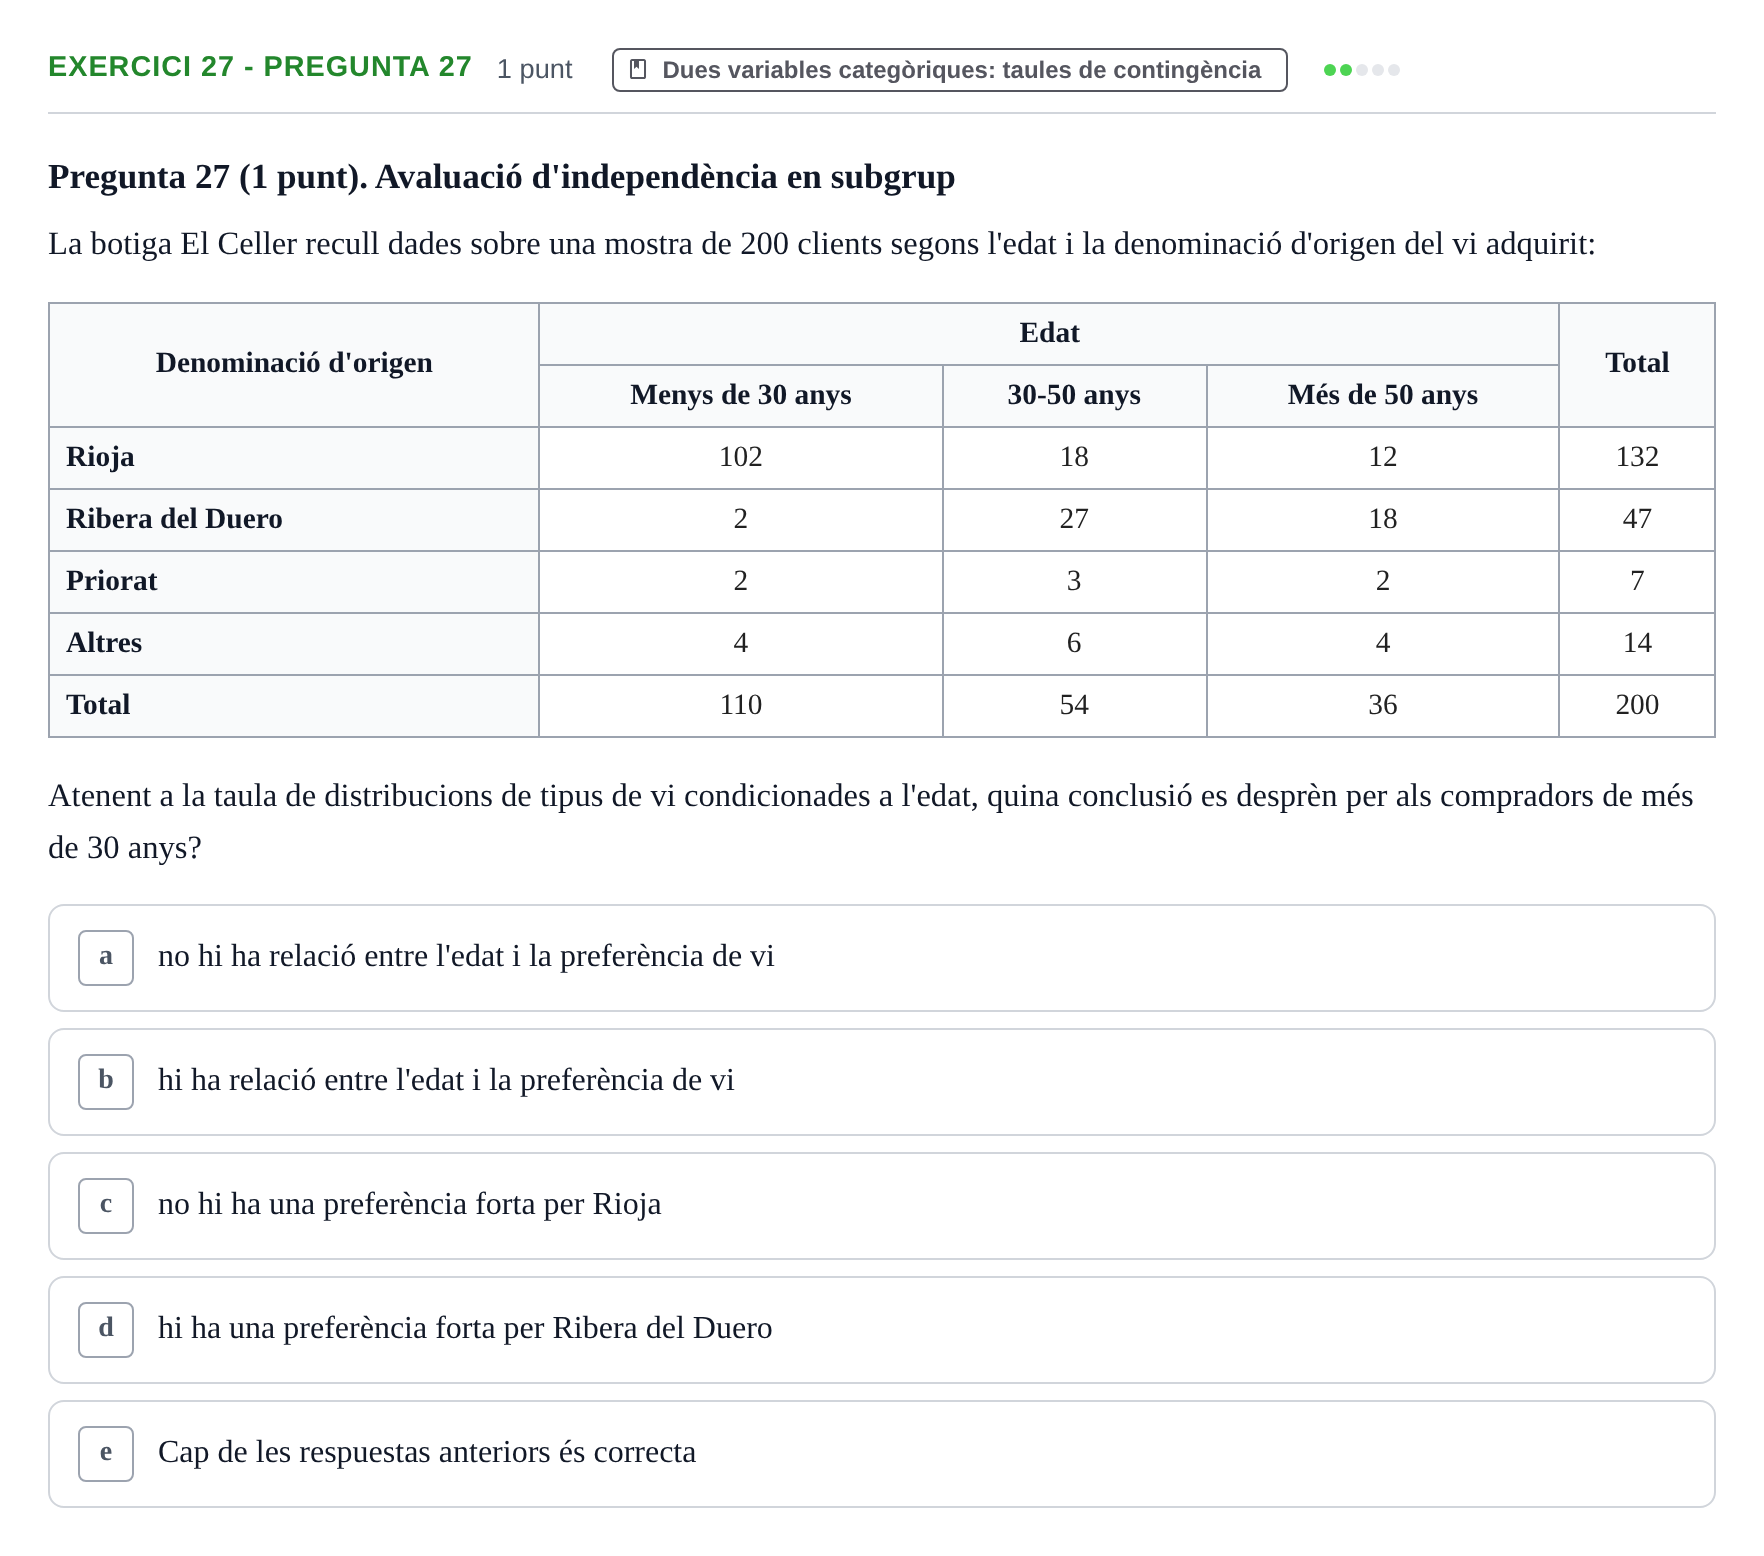1764x1556 pixels.
Task: Open the 'Dues variables categòriques' topic tag
Action: [x=949, y=69]
